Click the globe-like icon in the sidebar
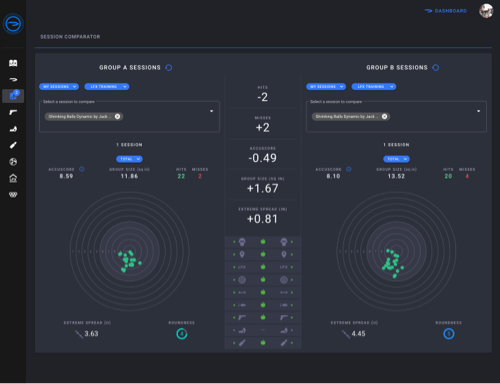The image size is (500, 384). coord(13,162)
